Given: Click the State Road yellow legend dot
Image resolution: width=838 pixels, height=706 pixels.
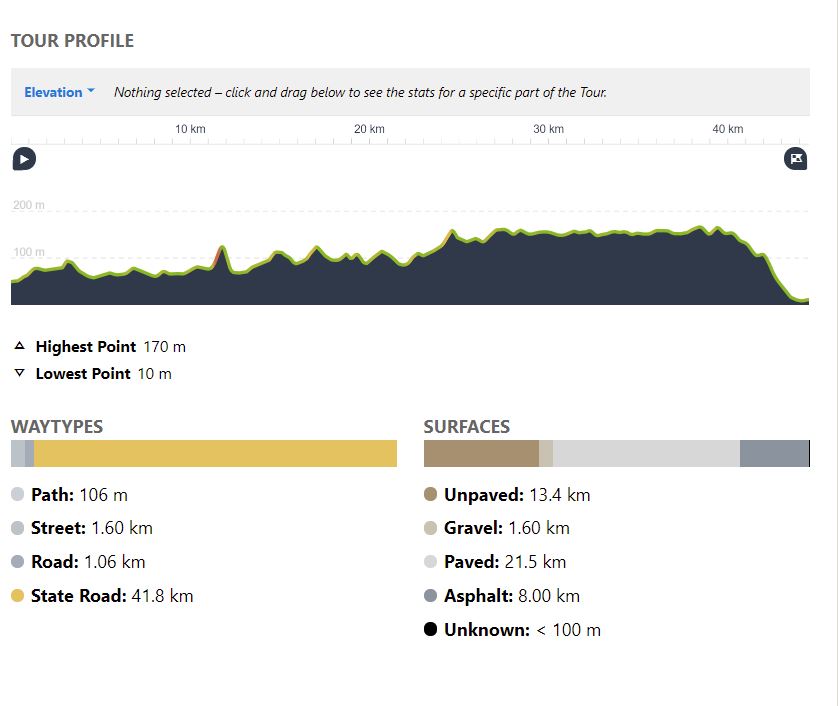Looking at the screenshot, I should click(17, 596).
